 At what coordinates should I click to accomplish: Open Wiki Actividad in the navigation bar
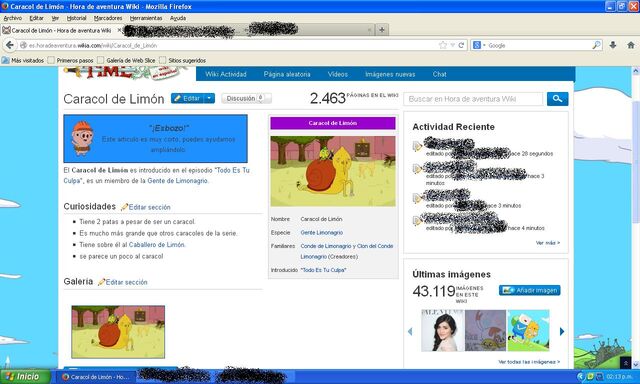coord(226,74)
